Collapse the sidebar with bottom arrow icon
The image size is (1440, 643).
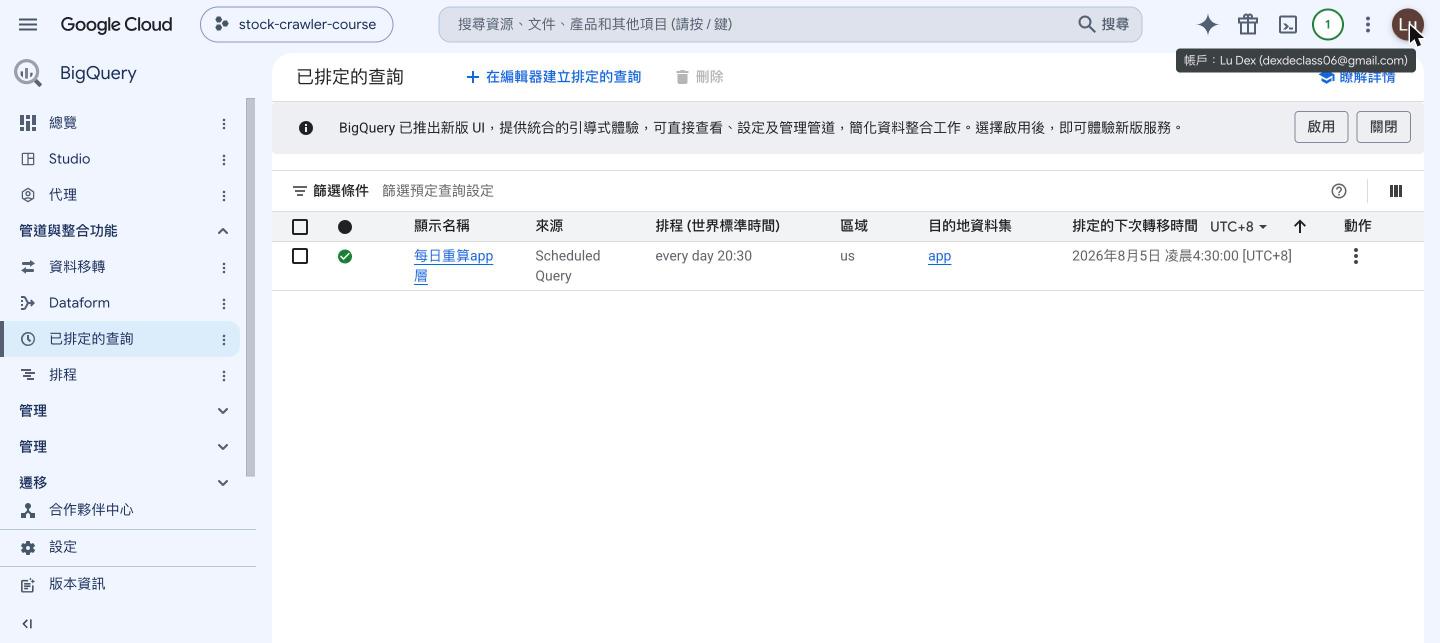click(x=27, y=624)
